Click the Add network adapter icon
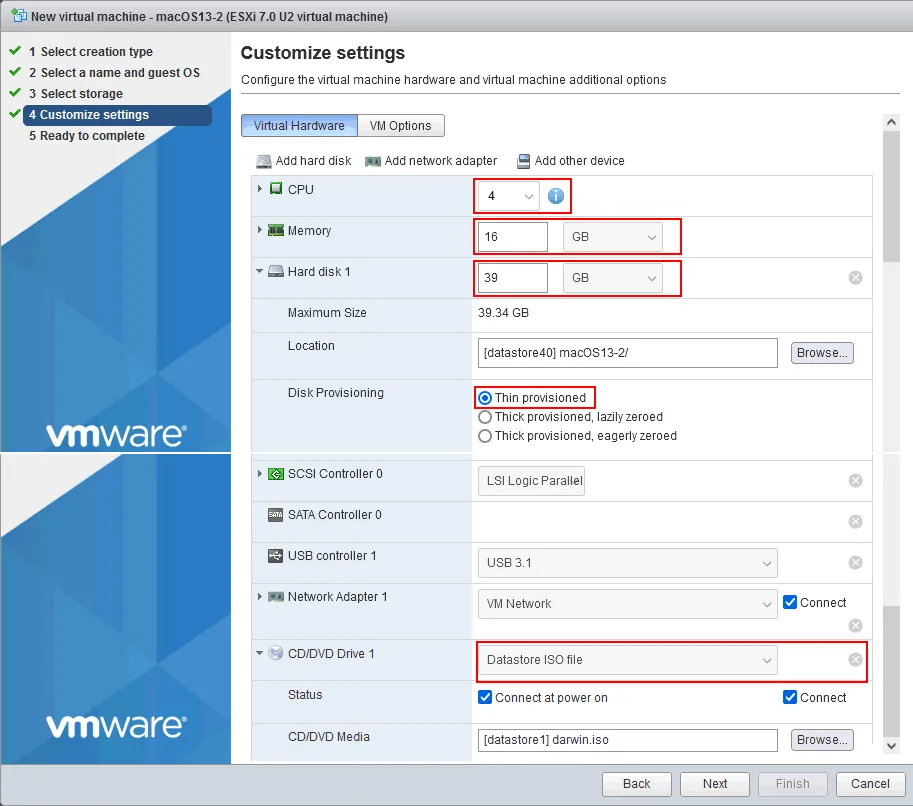 [373, 161]
